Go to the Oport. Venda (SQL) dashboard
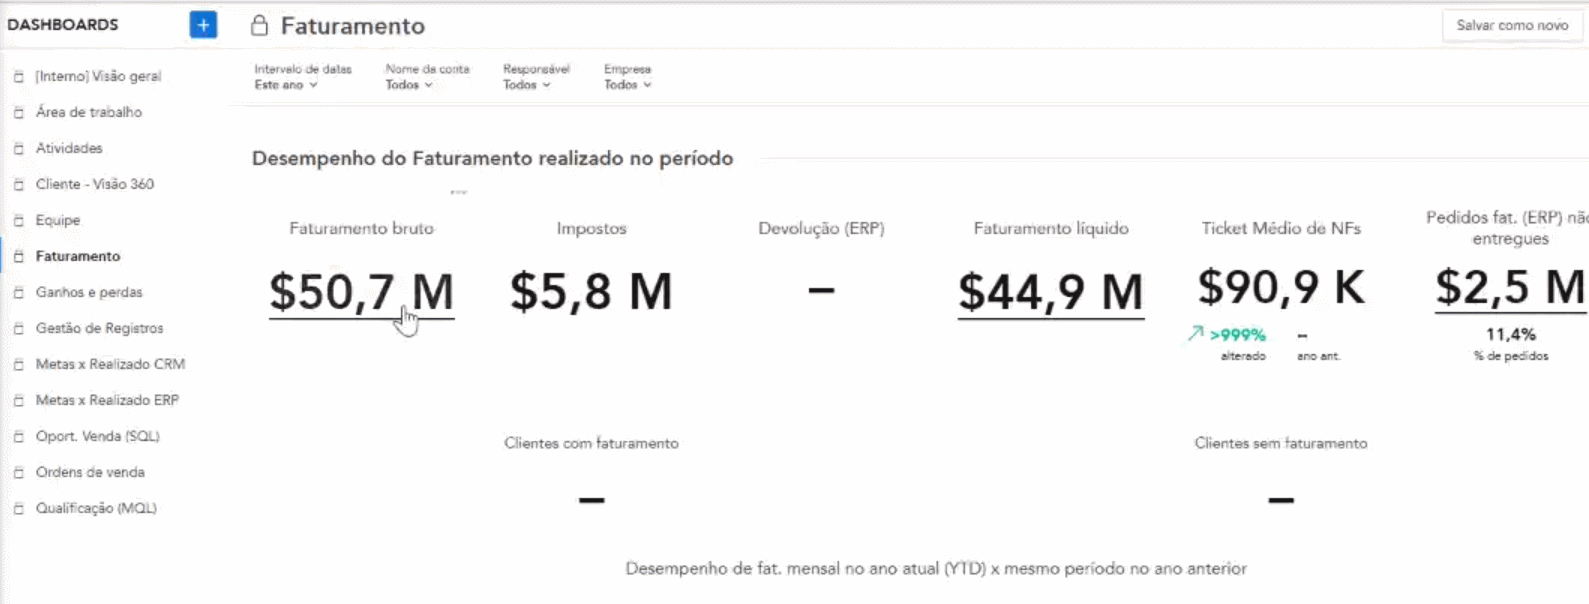Image resolution: width=1589 pixels, height=604 pixels. pyautogui.click(x=98, y=436)
